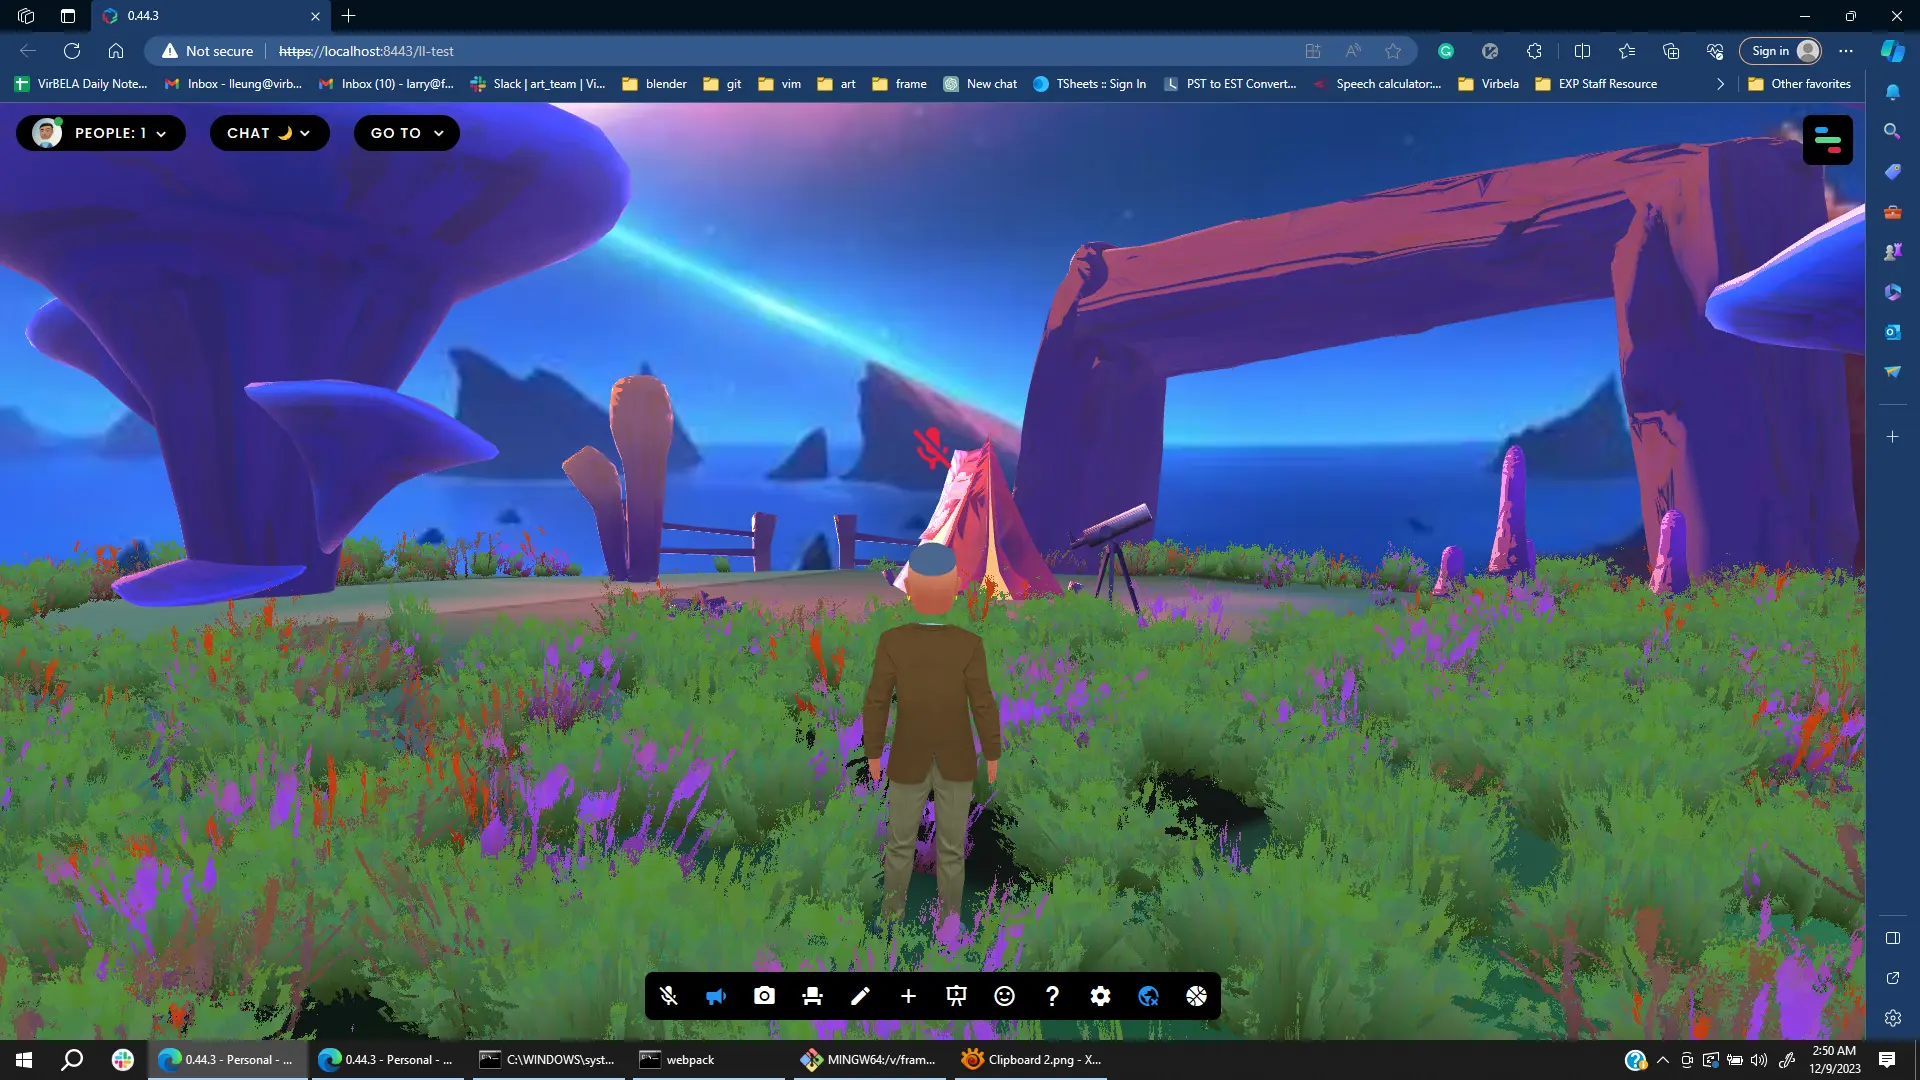Expand the CHAT dropdown
This screenshot has width=1920, height=1080.
coord(269,133)
